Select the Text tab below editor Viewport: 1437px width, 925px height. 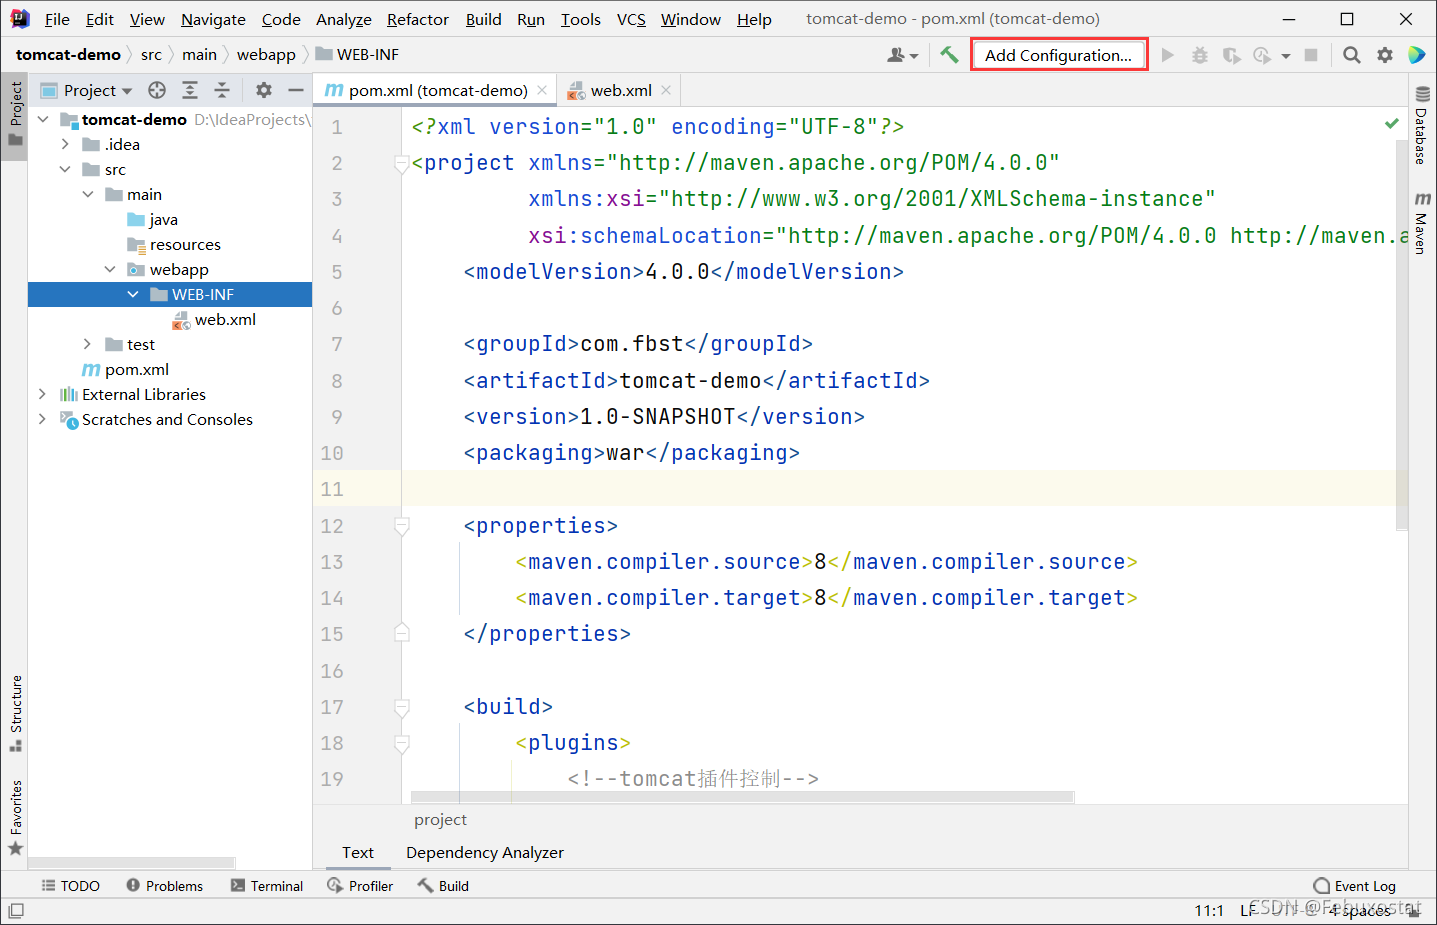(x=358, y=852)
